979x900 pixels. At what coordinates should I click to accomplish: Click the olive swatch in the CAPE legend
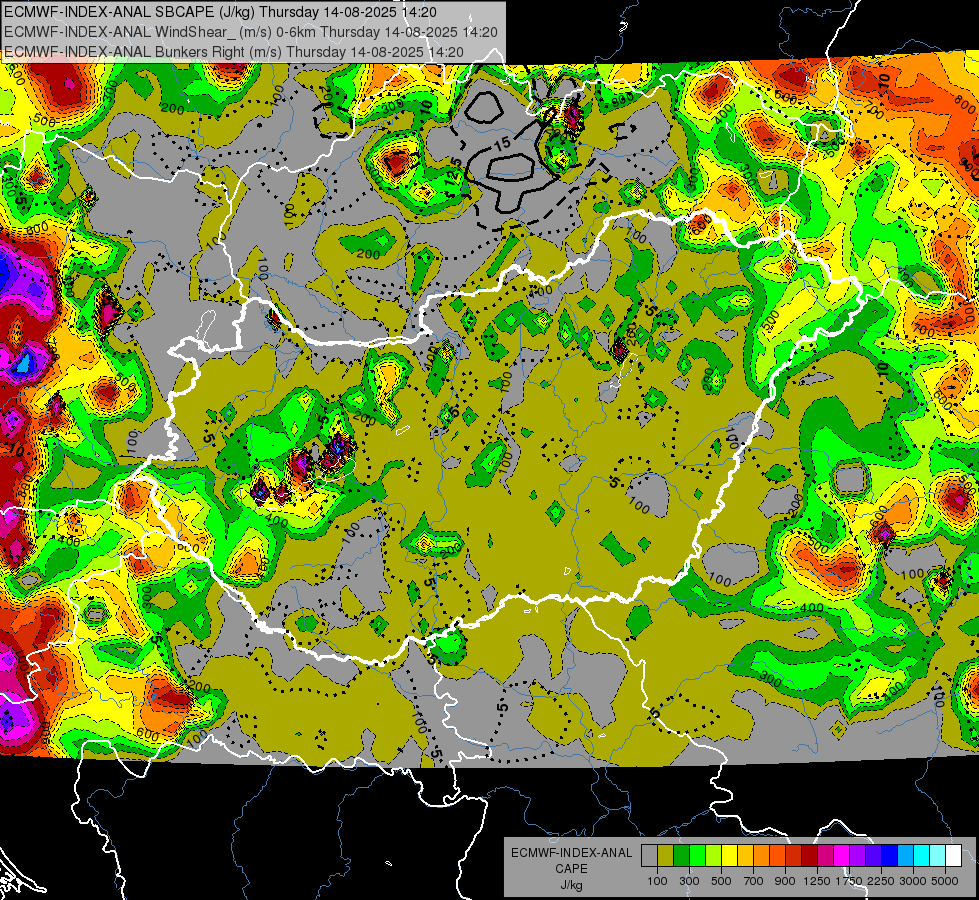pyautogui.click(x=666, y=856)
